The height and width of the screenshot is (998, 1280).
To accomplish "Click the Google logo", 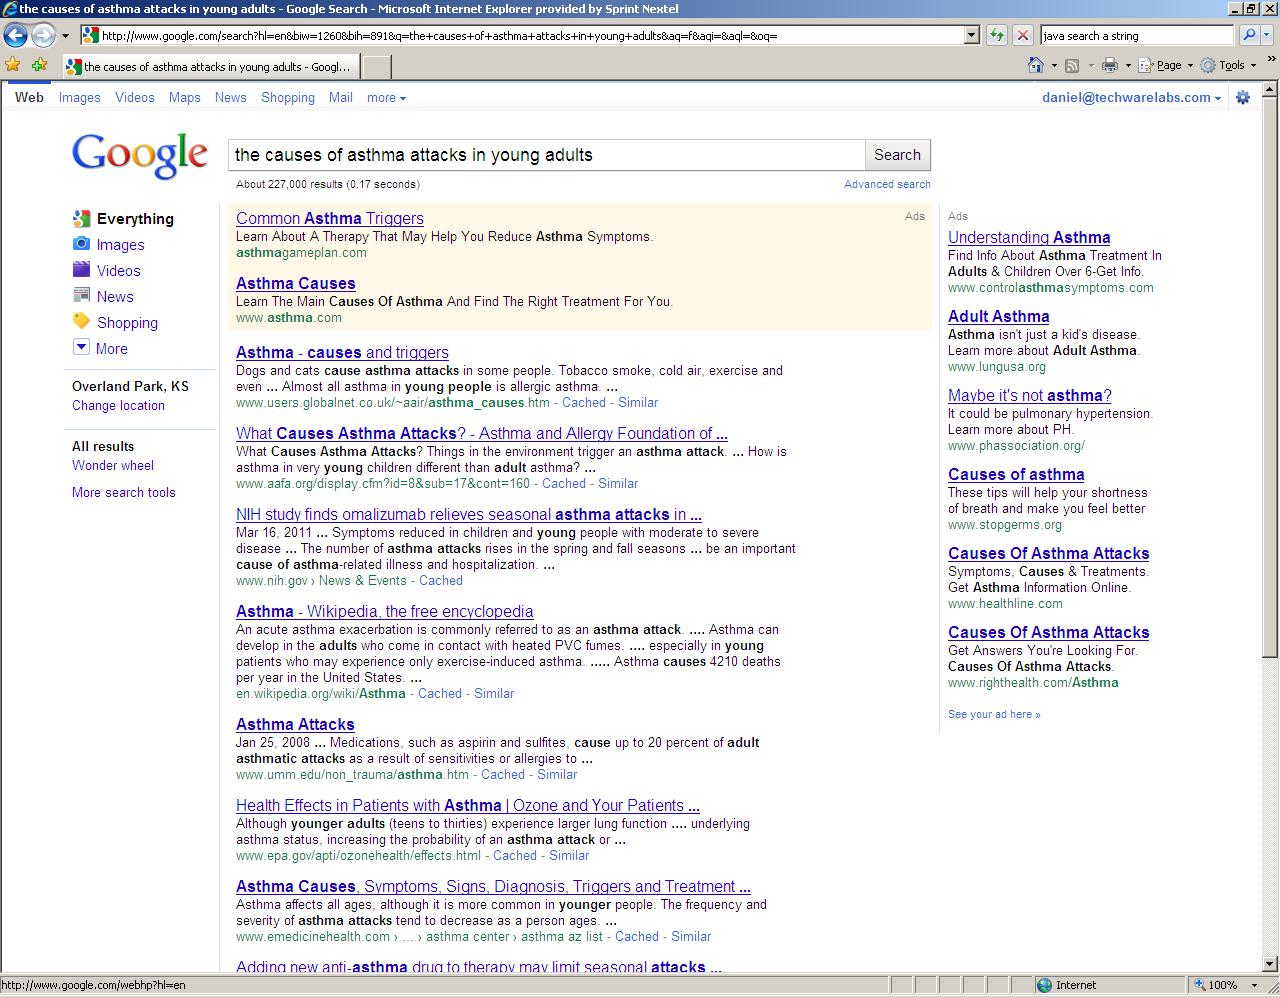I will (140, 156).
